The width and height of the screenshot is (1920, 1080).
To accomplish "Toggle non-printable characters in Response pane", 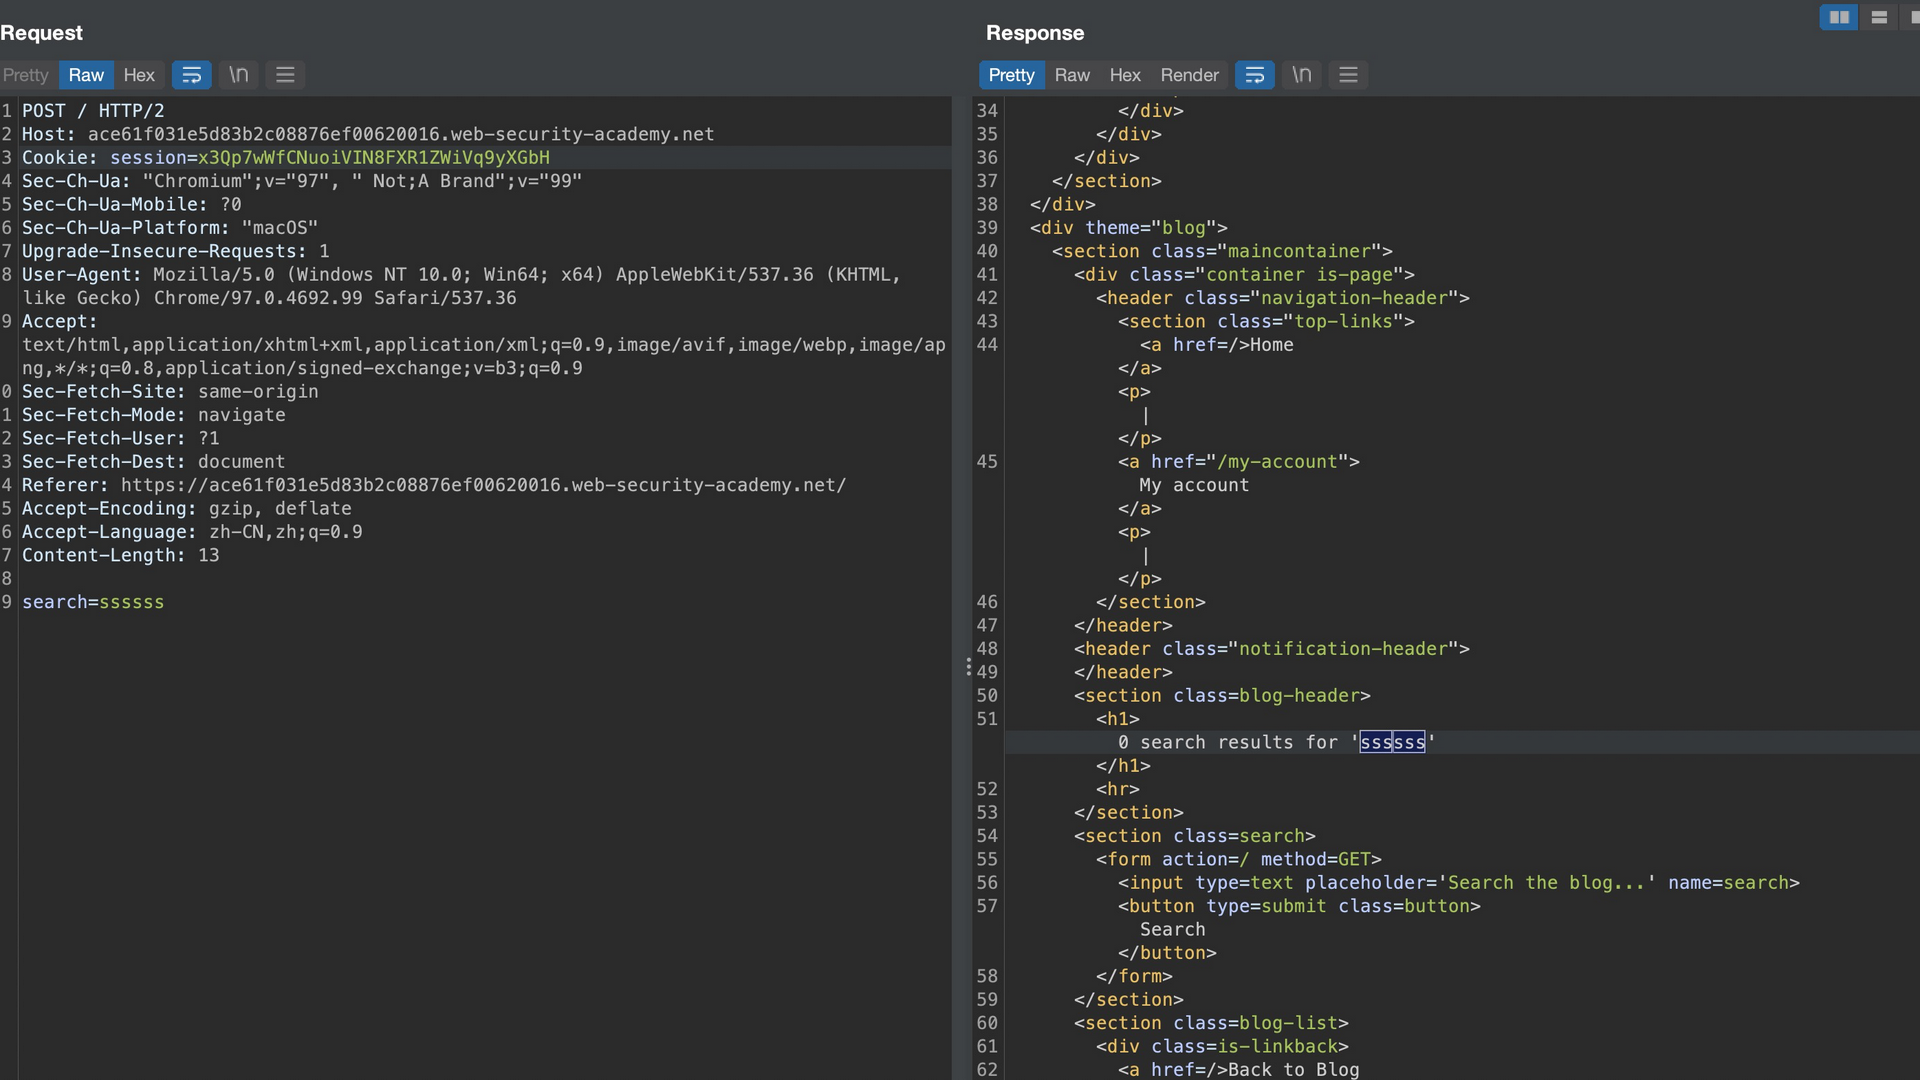I will (x=1301, y=75).
